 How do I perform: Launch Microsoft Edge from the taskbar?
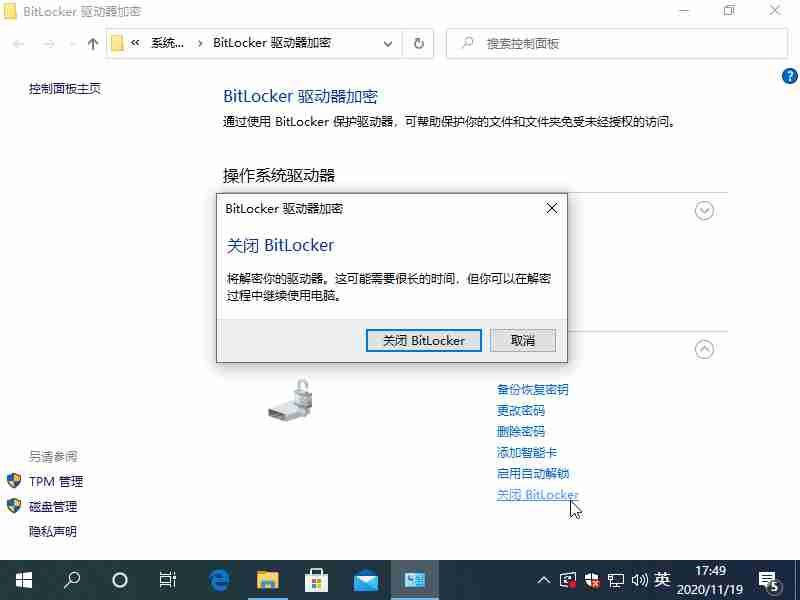pos(218,579)
